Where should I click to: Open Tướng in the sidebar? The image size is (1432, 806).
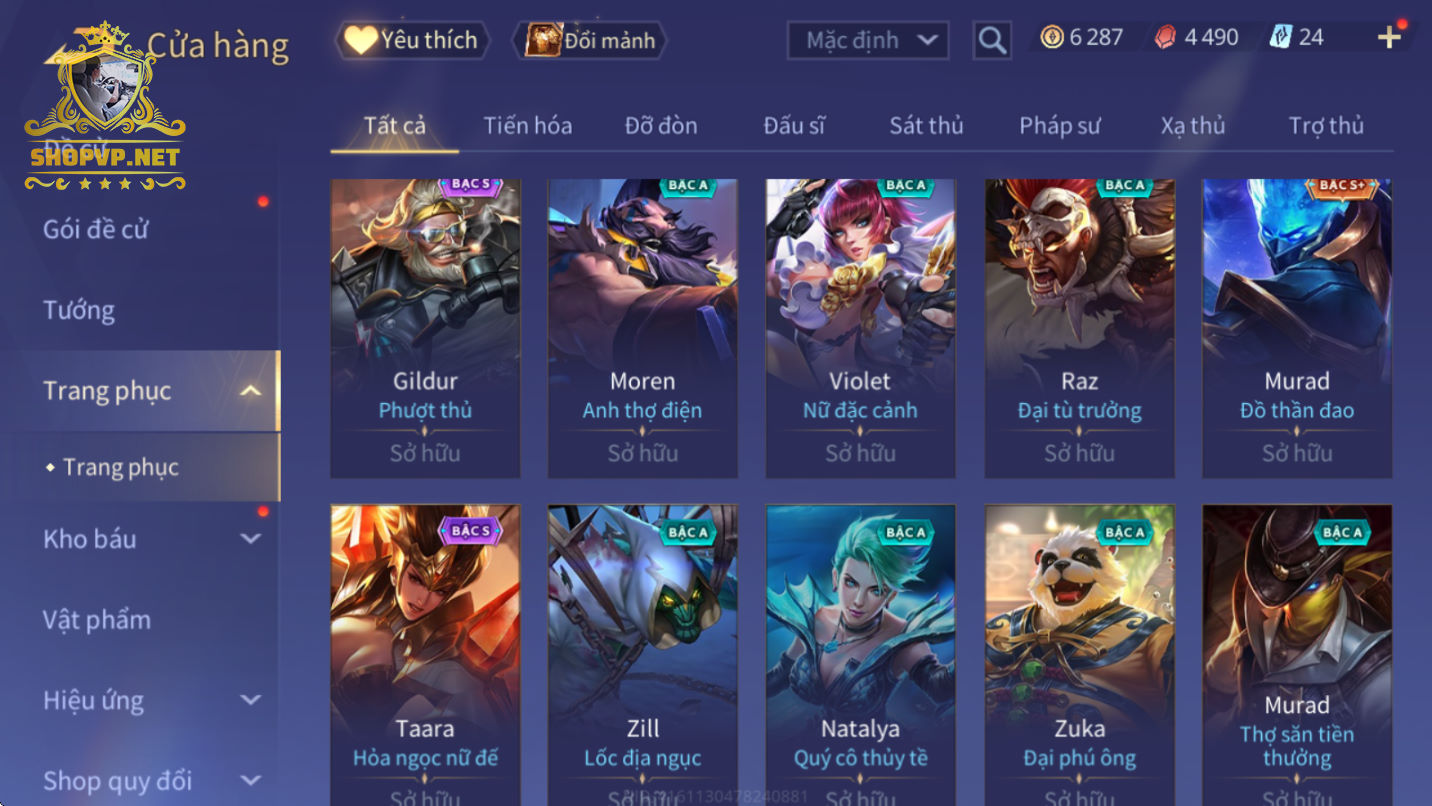coord(79,310)
